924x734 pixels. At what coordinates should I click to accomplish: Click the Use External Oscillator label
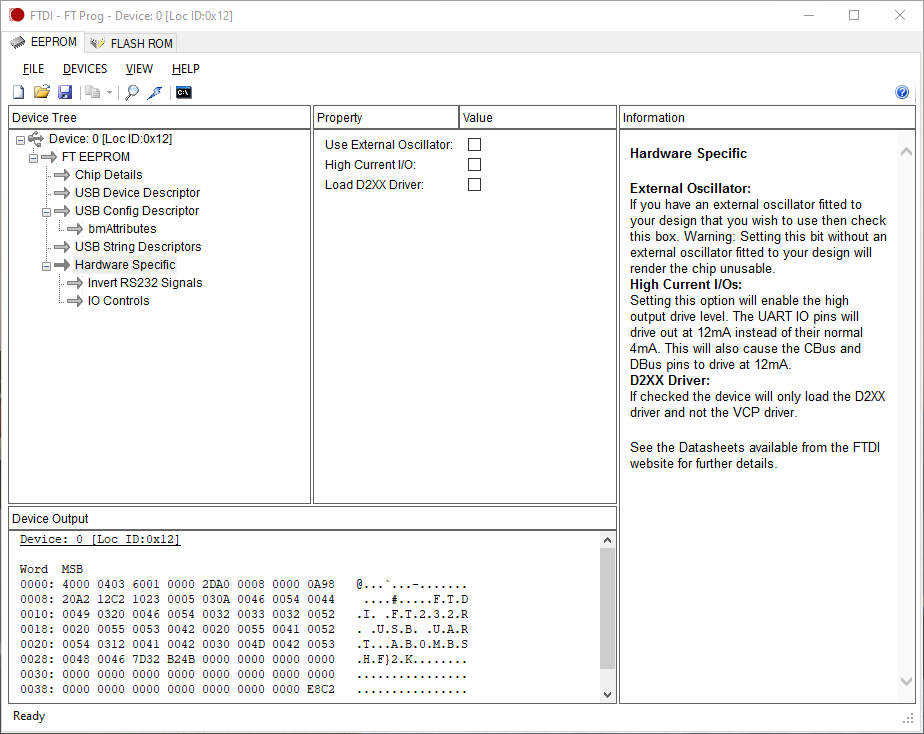click(389, 145)
